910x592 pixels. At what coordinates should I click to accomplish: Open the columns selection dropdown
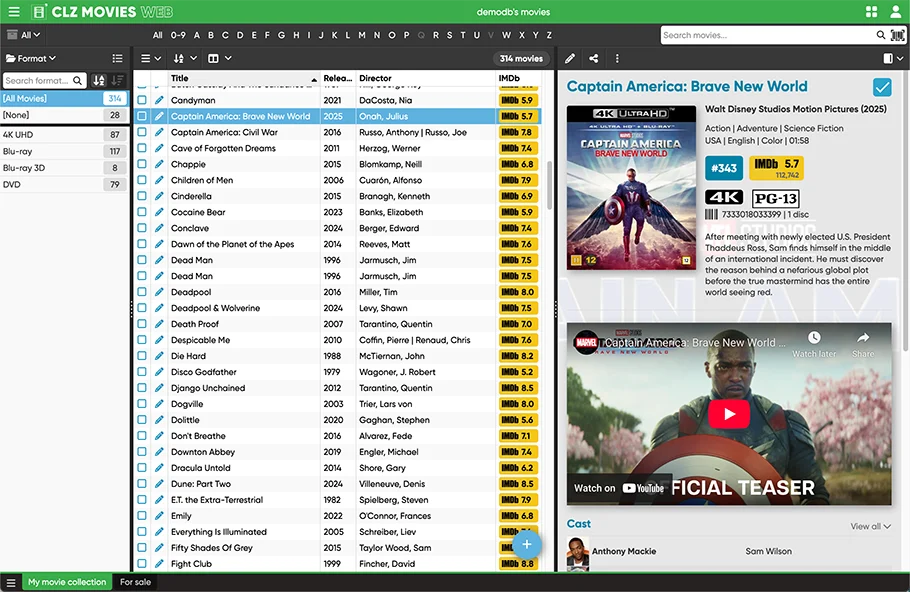click(x=220, y=59)
